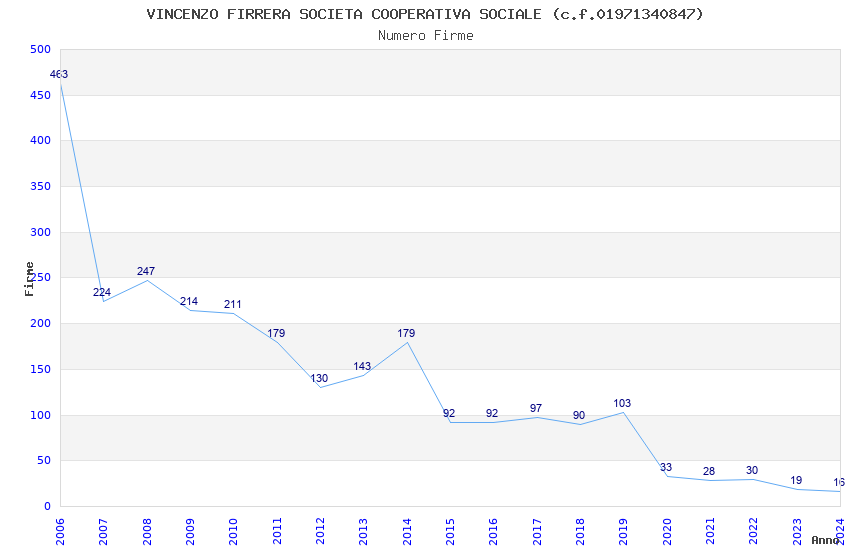Select the data label 130 for 2012

pyautogui.click(x=319, y=378)
